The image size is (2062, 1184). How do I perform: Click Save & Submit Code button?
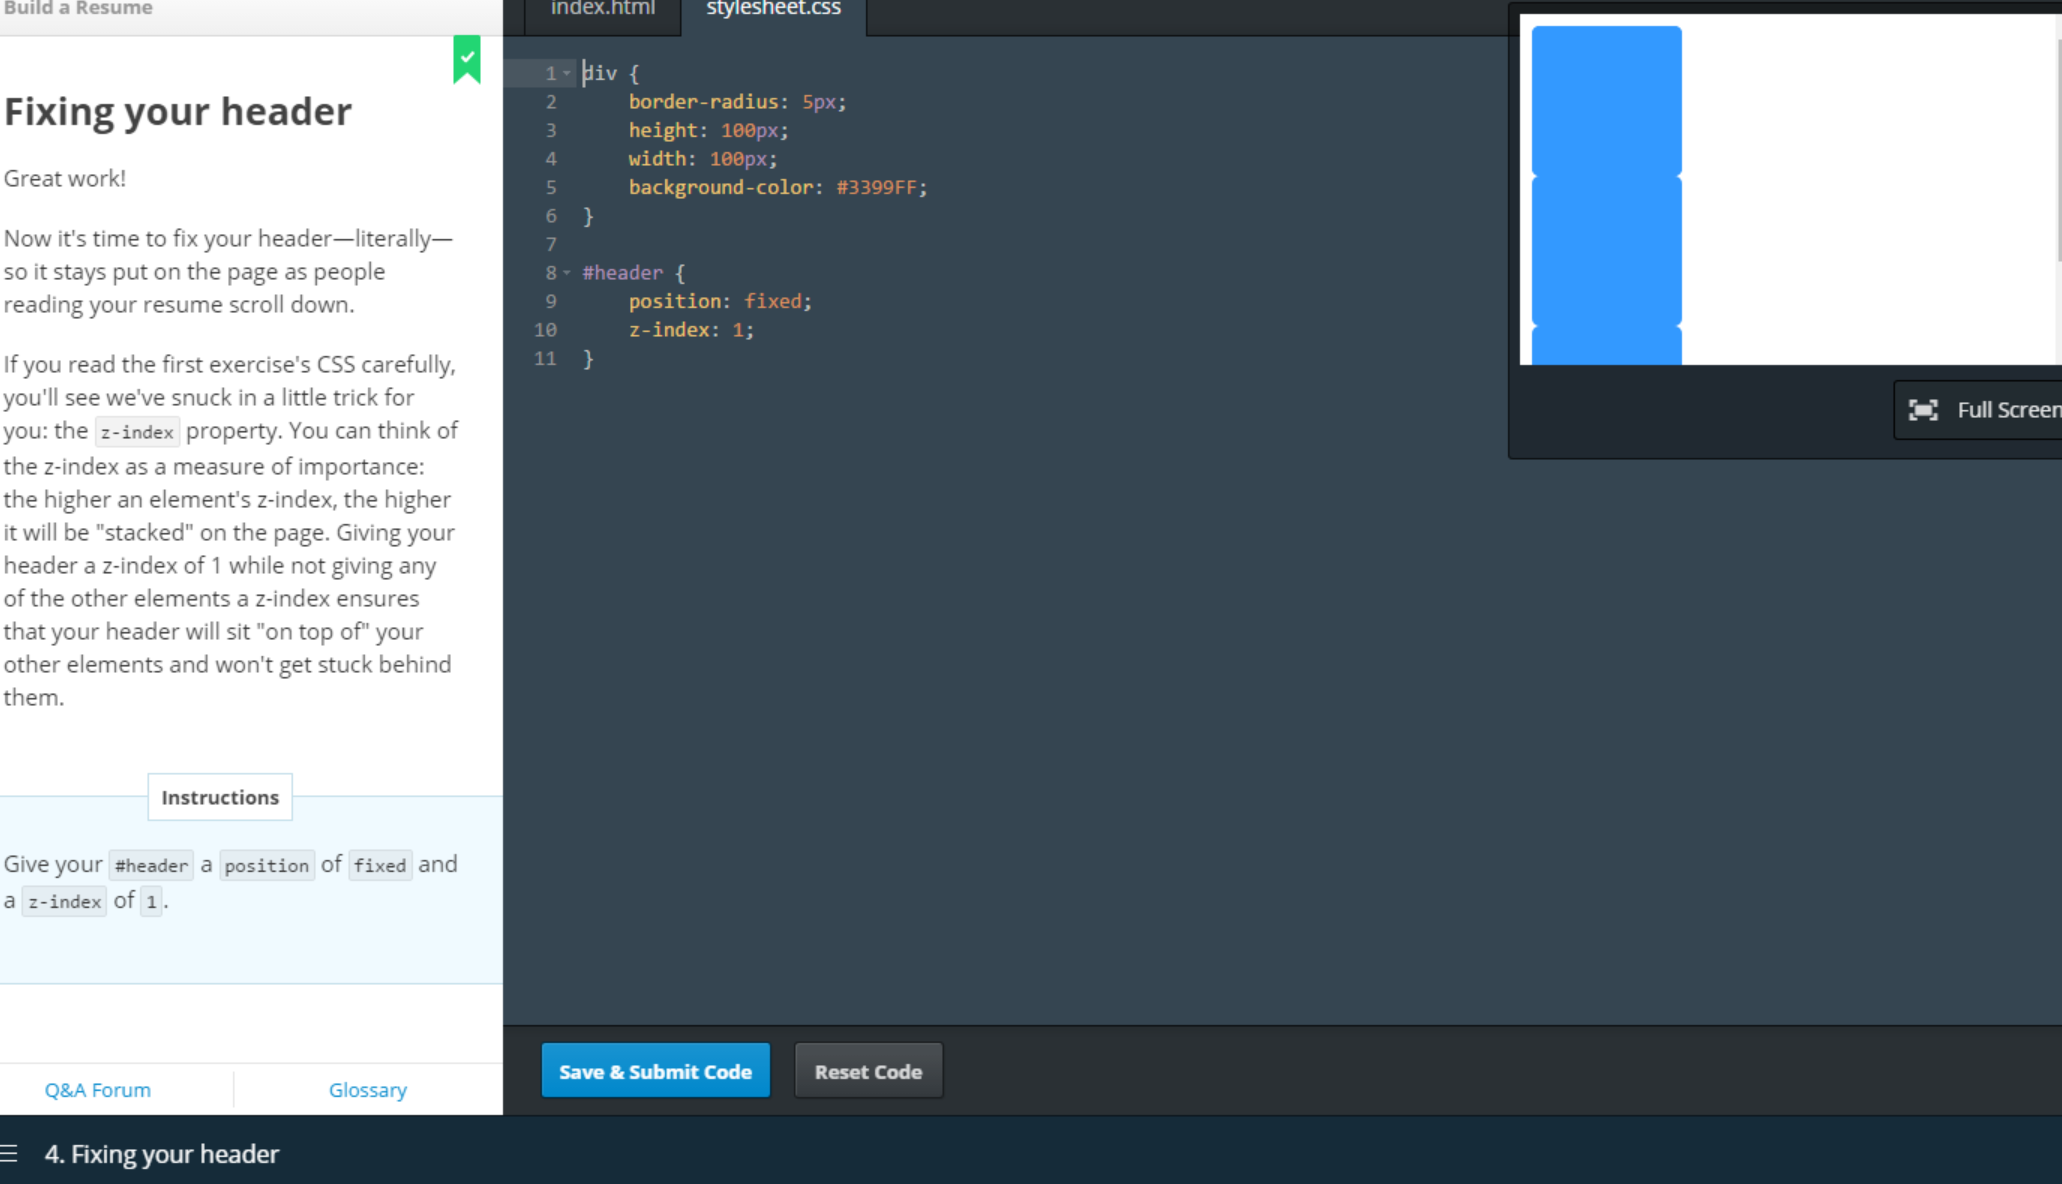(x=655, y=1071)
